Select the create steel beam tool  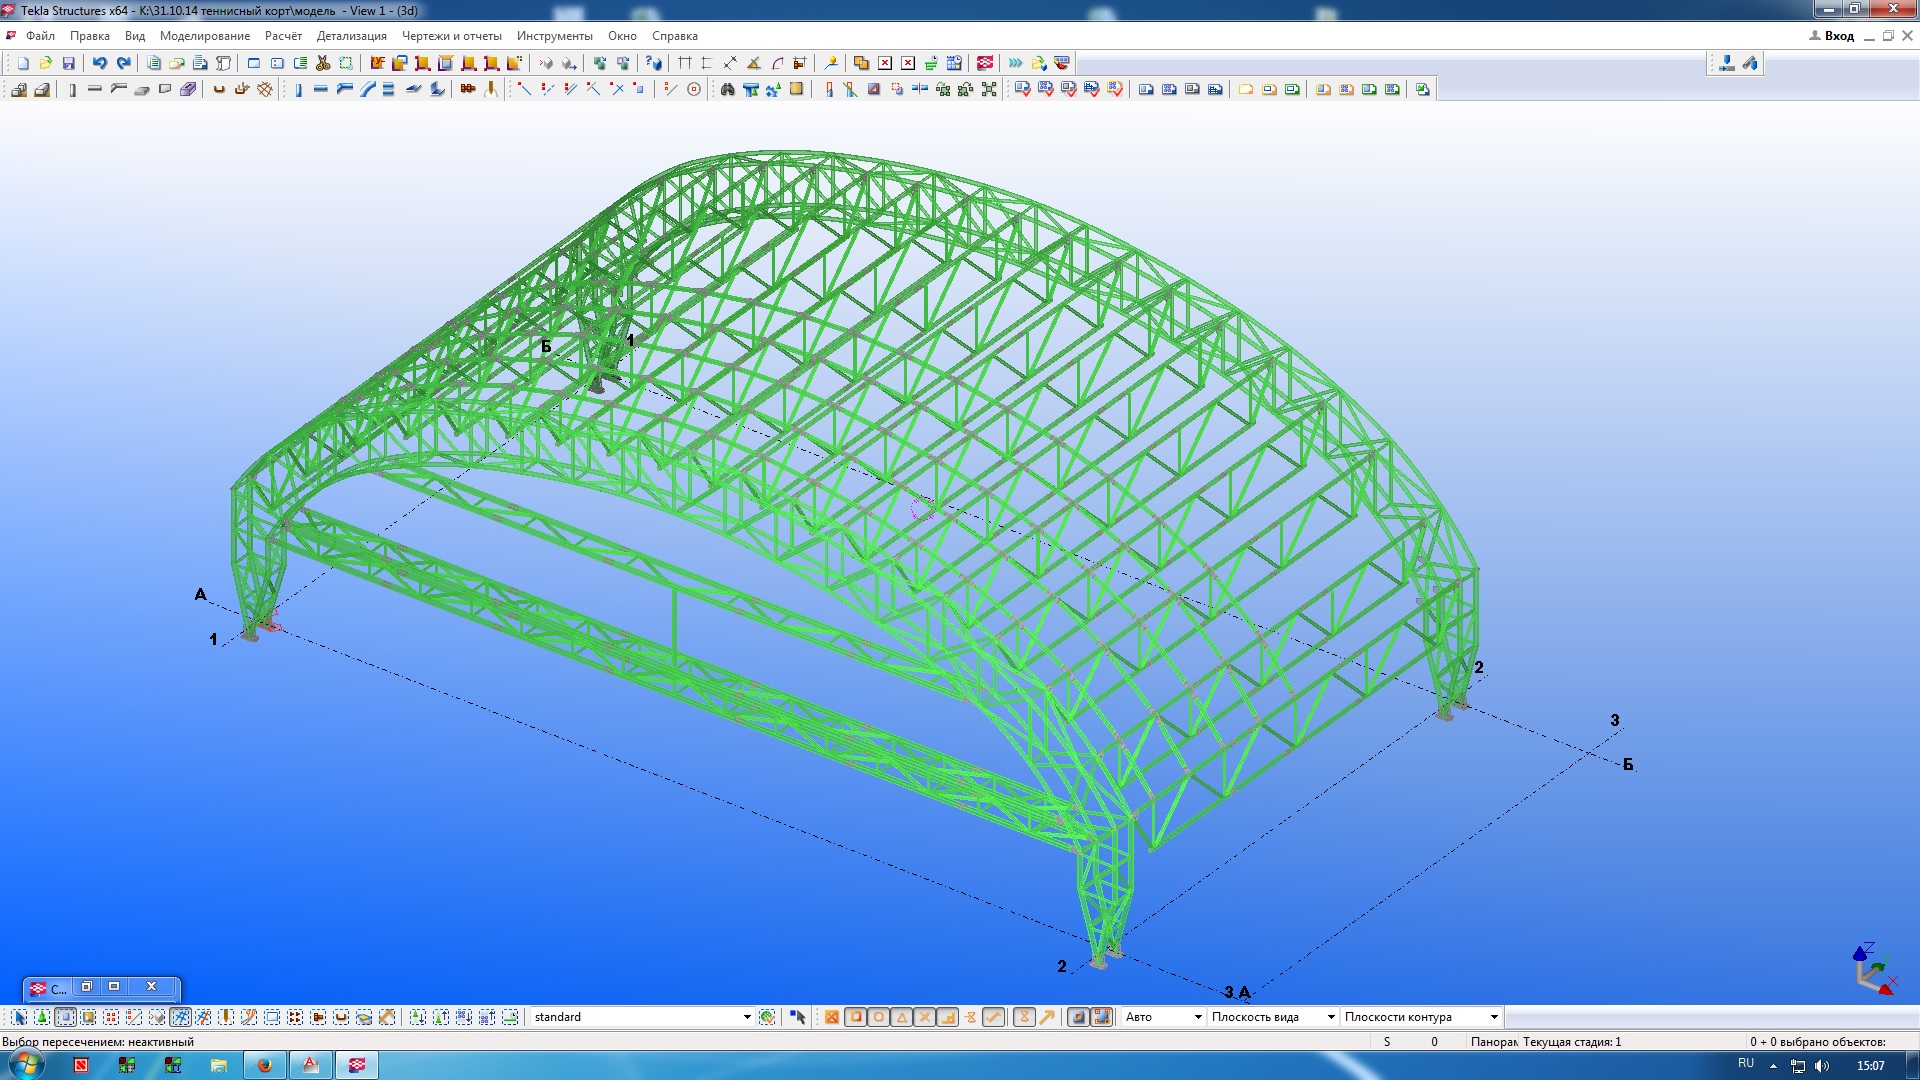(320, 89)
